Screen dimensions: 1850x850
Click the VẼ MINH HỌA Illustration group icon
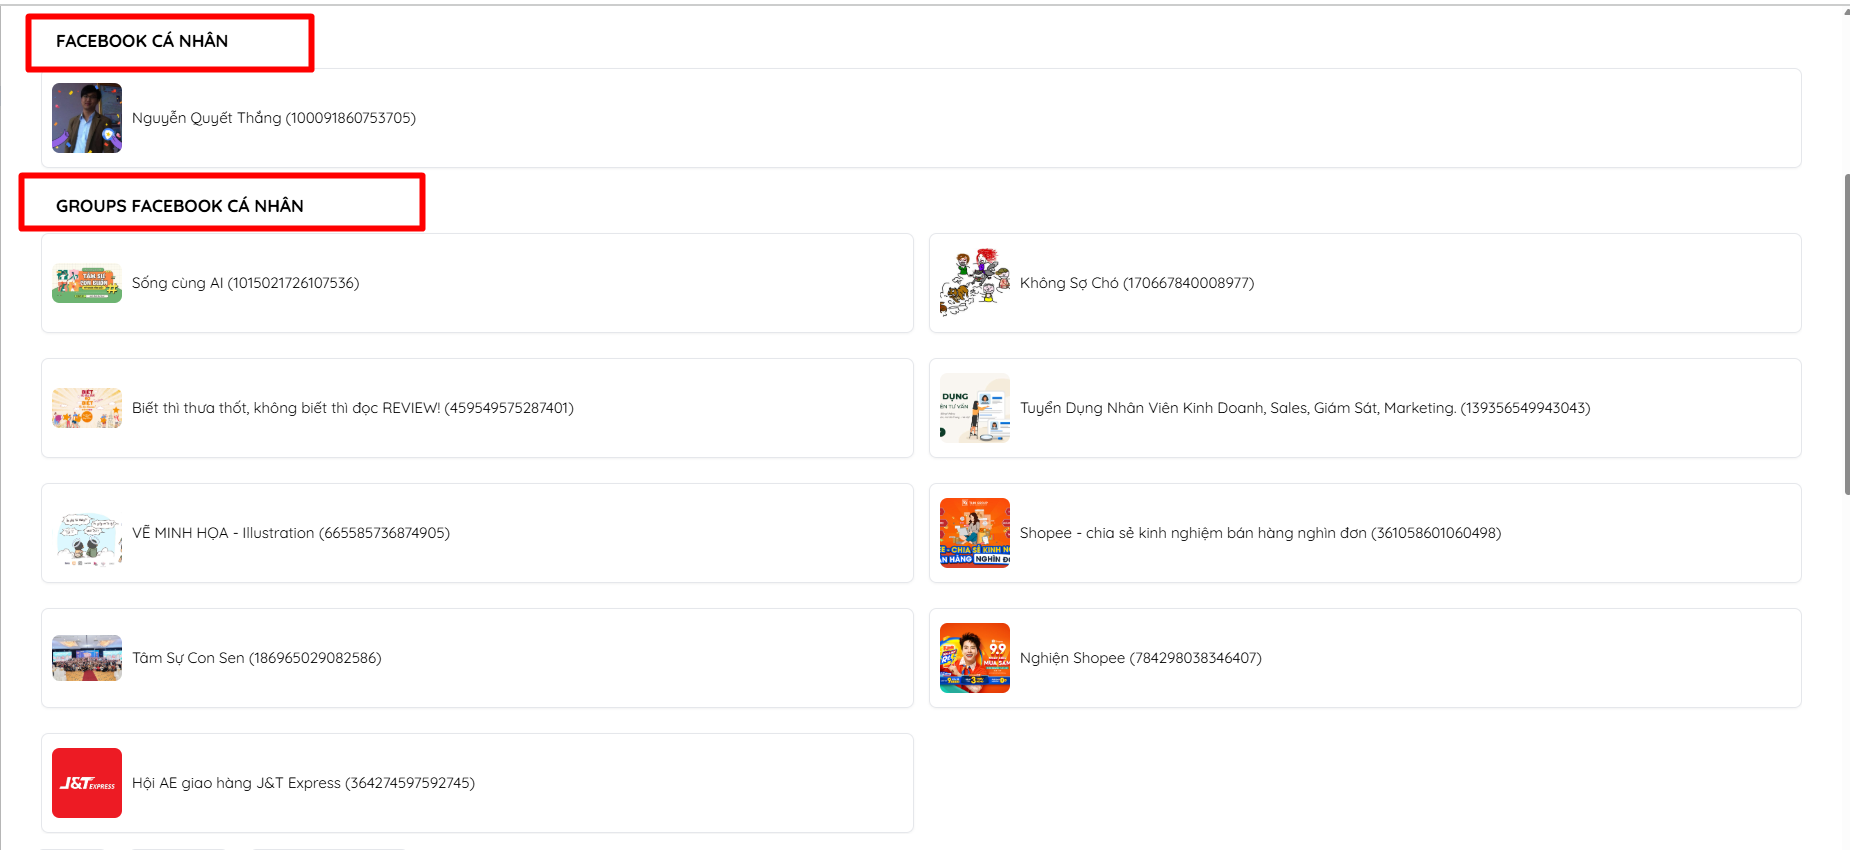point(87,533)
